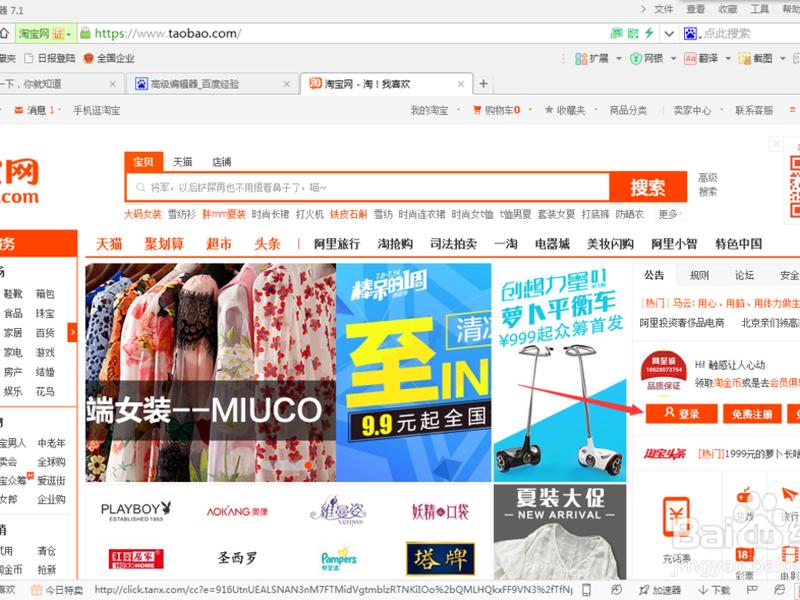800x600 pixels.
Task: Click the Pampers brand logo
Action: pyautogui.click(x=338, y=558)
